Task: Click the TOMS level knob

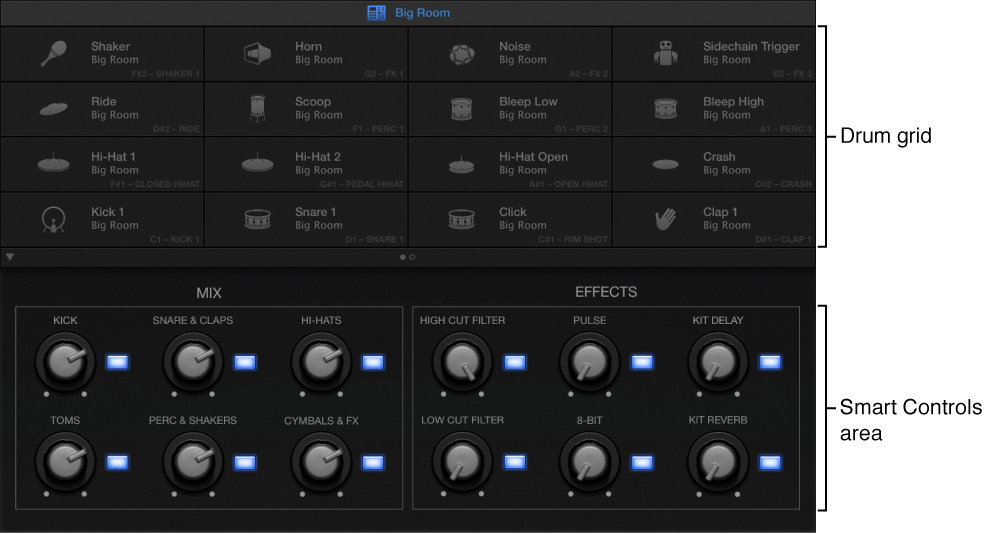Action: (65, 463)
